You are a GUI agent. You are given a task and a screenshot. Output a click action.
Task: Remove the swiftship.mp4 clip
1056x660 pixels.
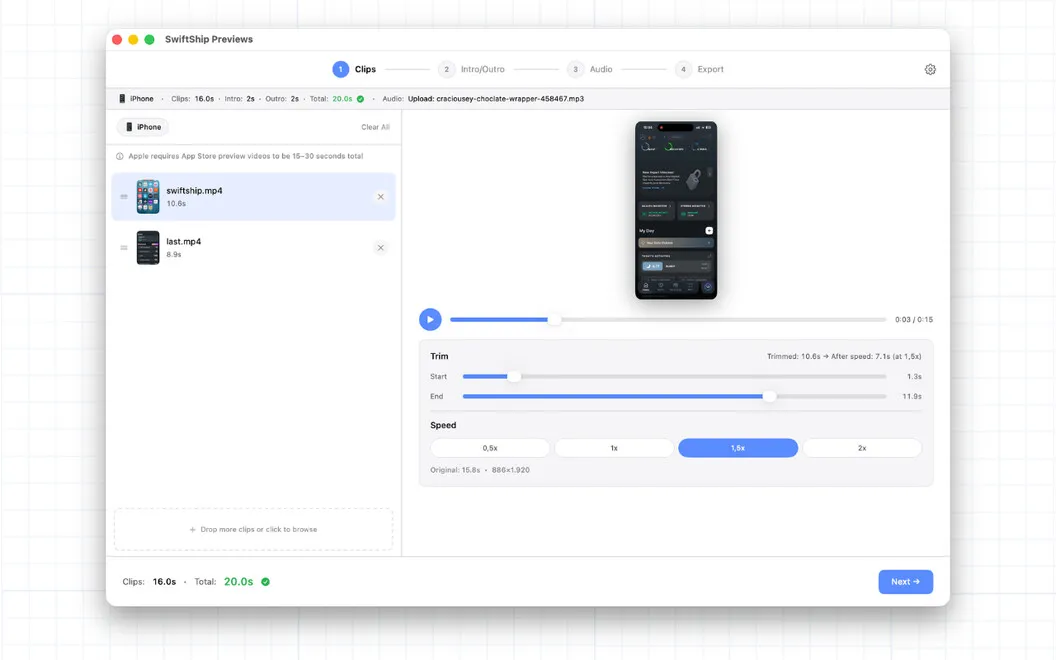pos(381,197)
